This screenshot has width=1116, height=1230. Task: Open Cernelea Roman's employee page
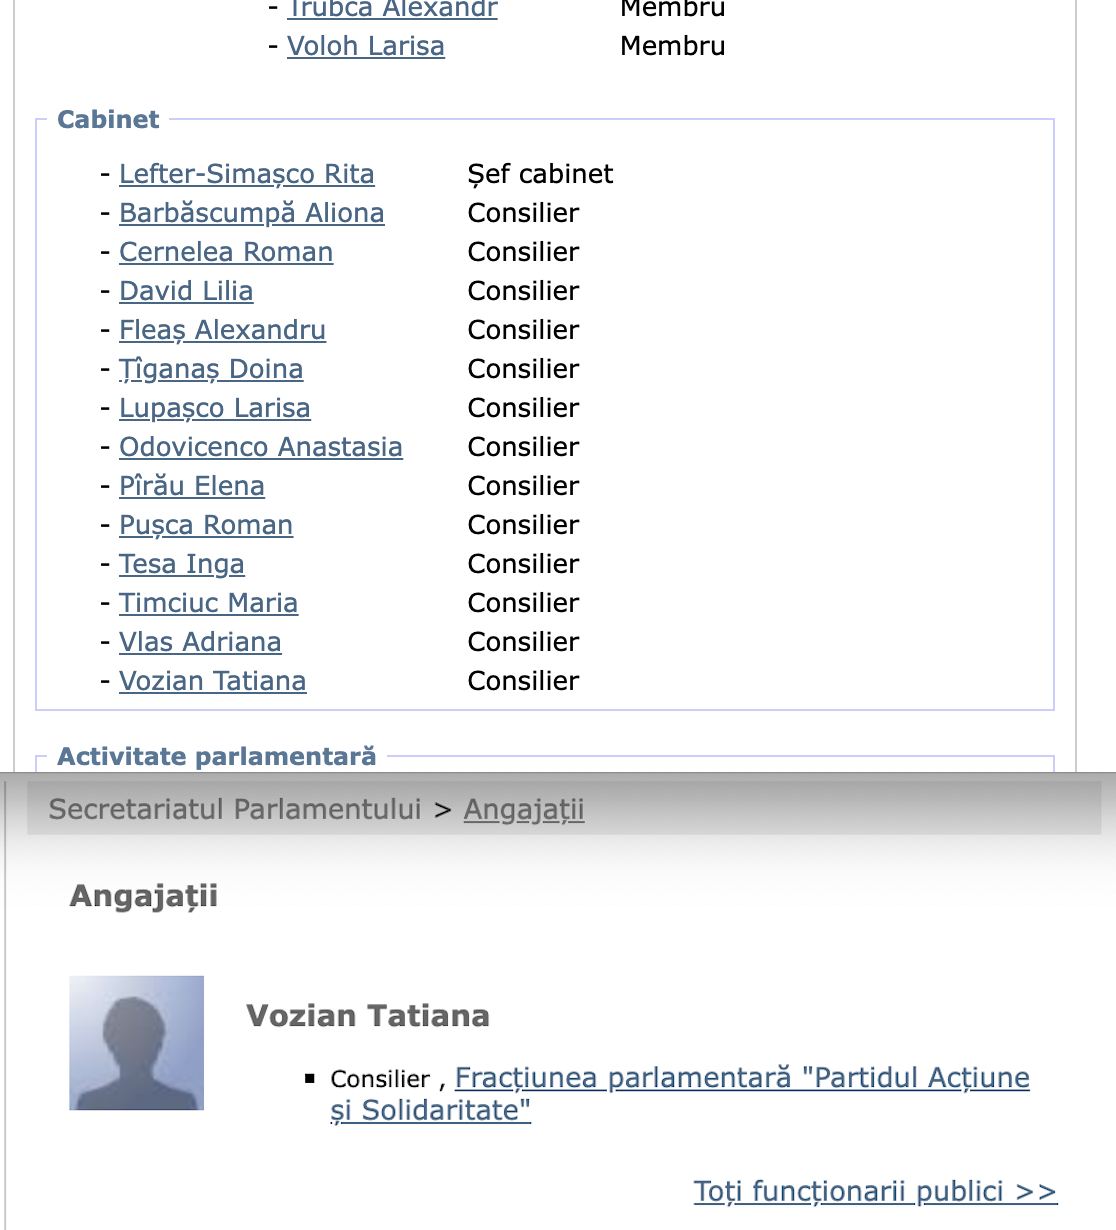click(225, 252)
